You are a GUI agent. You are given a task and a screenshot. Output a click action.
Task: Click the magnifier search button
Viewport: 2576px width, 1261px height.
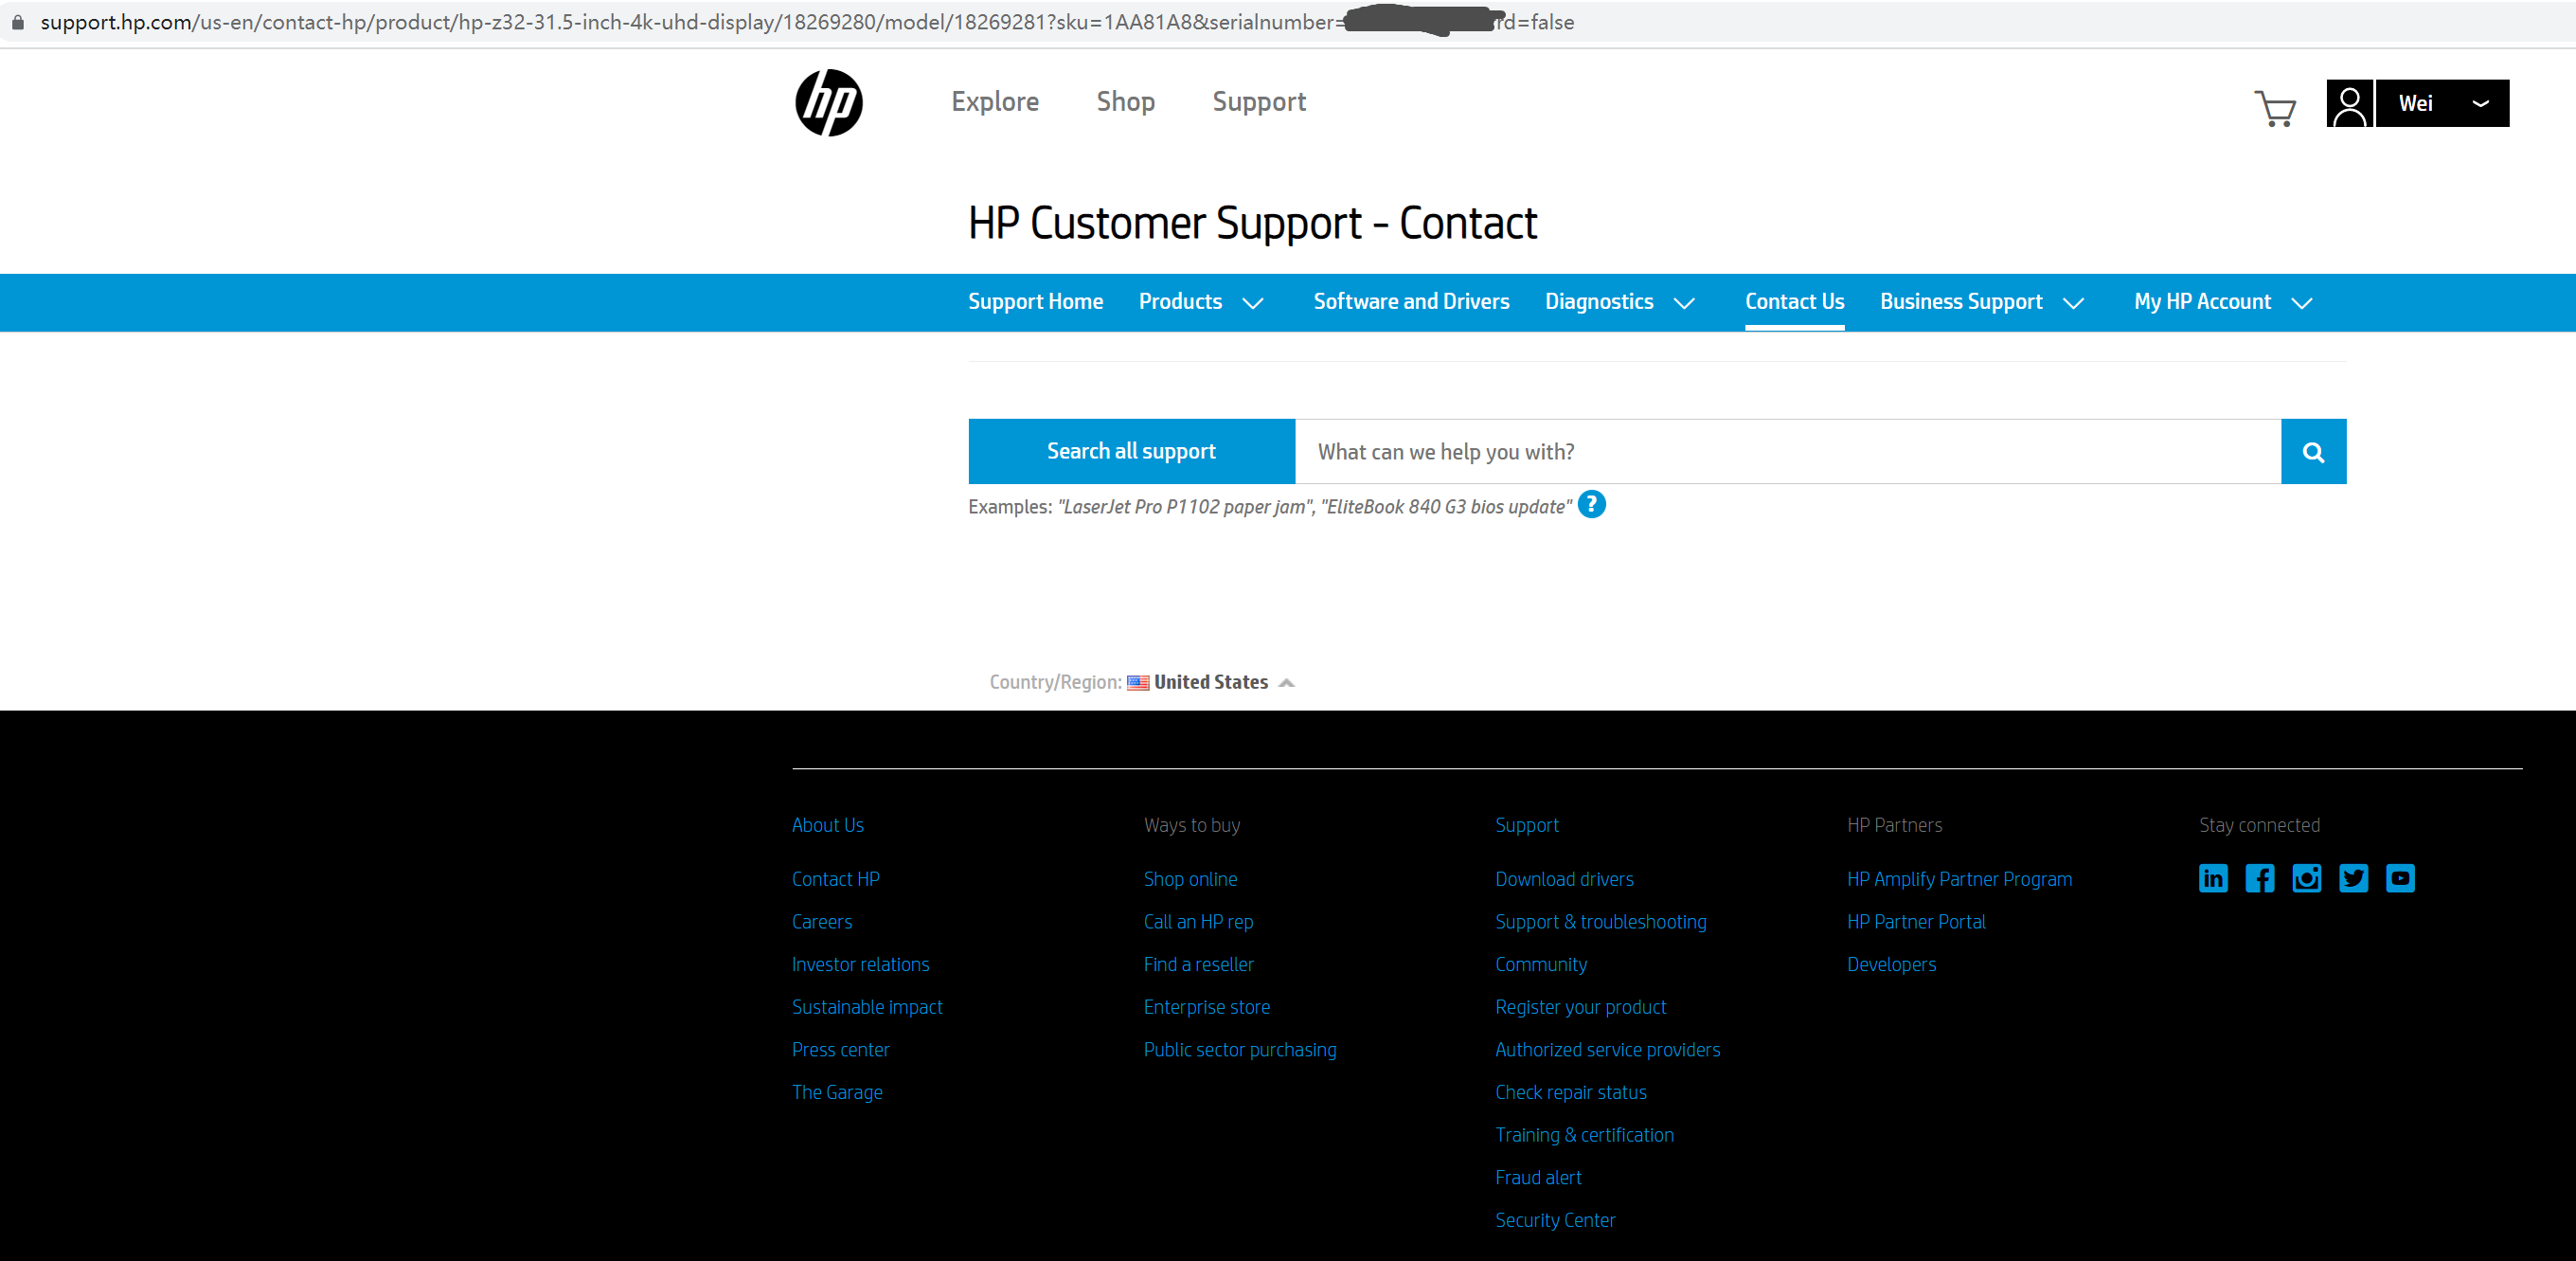2312,452
